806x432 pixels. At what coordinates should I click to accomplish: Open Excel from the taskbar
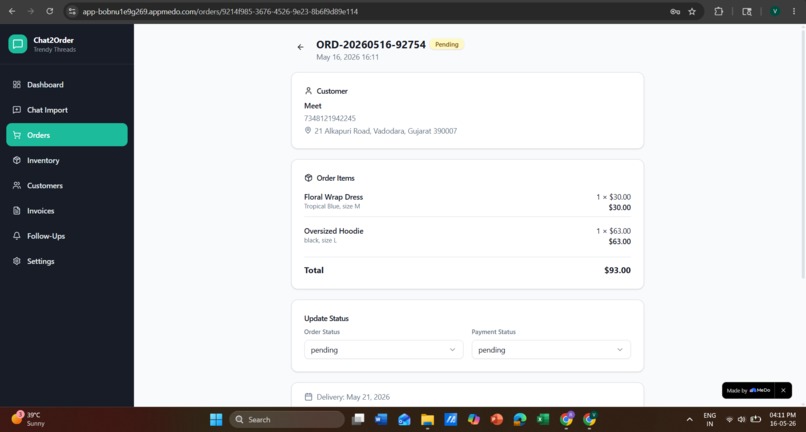tap(543, 420)
